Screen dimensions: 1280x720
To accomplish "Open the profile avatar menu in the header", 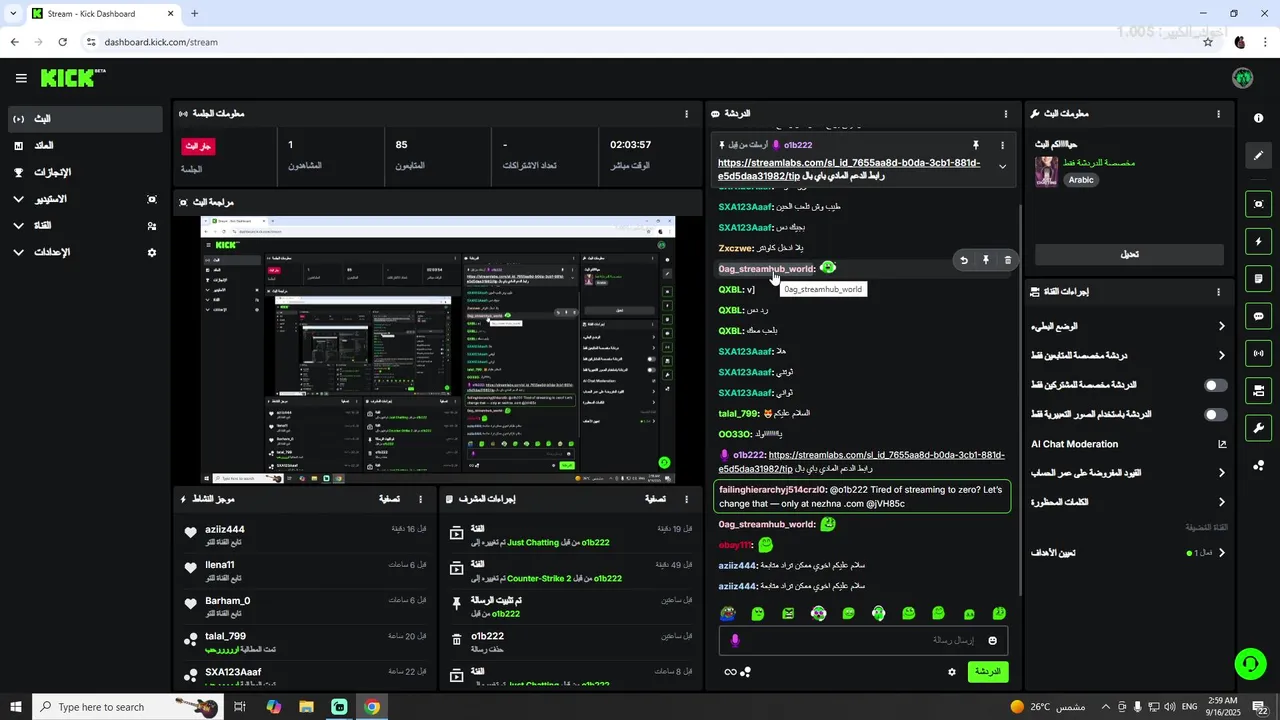I will click(1243, 78).
